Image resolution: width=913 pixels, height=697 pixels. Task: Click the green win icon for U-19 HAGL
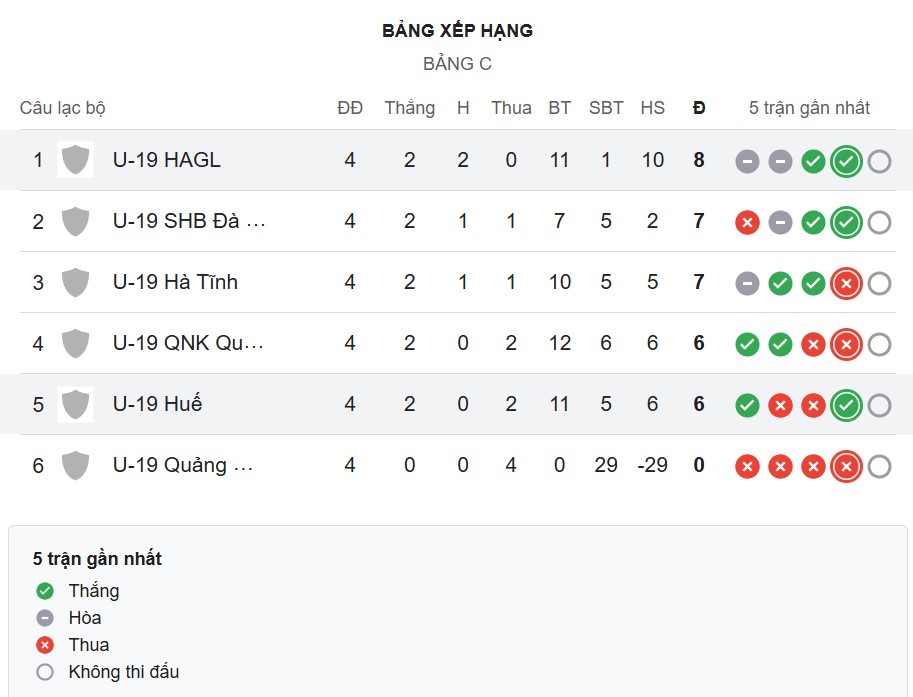812,160
